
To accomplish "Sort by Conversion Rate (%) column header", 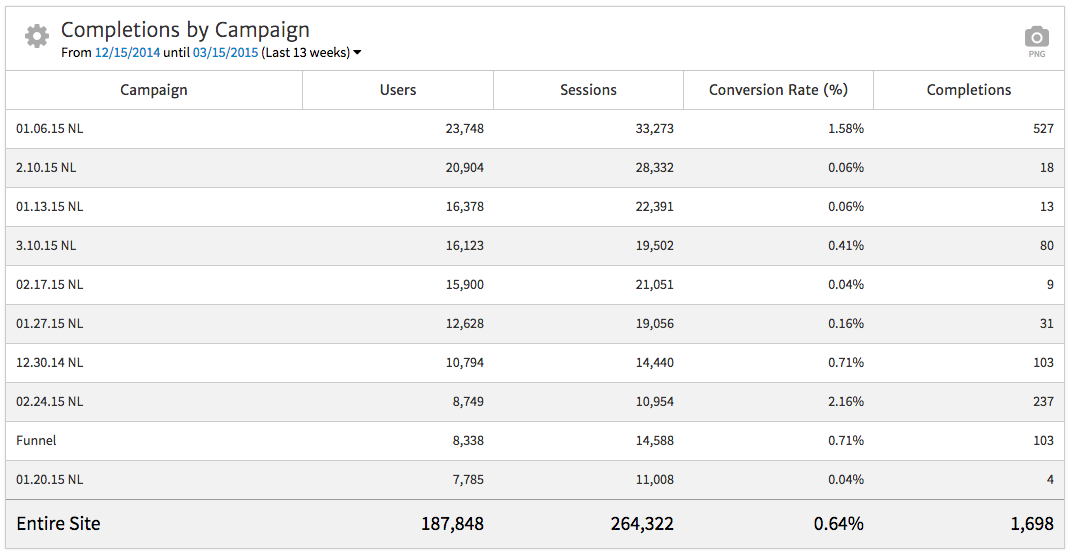I will point(778,90).
